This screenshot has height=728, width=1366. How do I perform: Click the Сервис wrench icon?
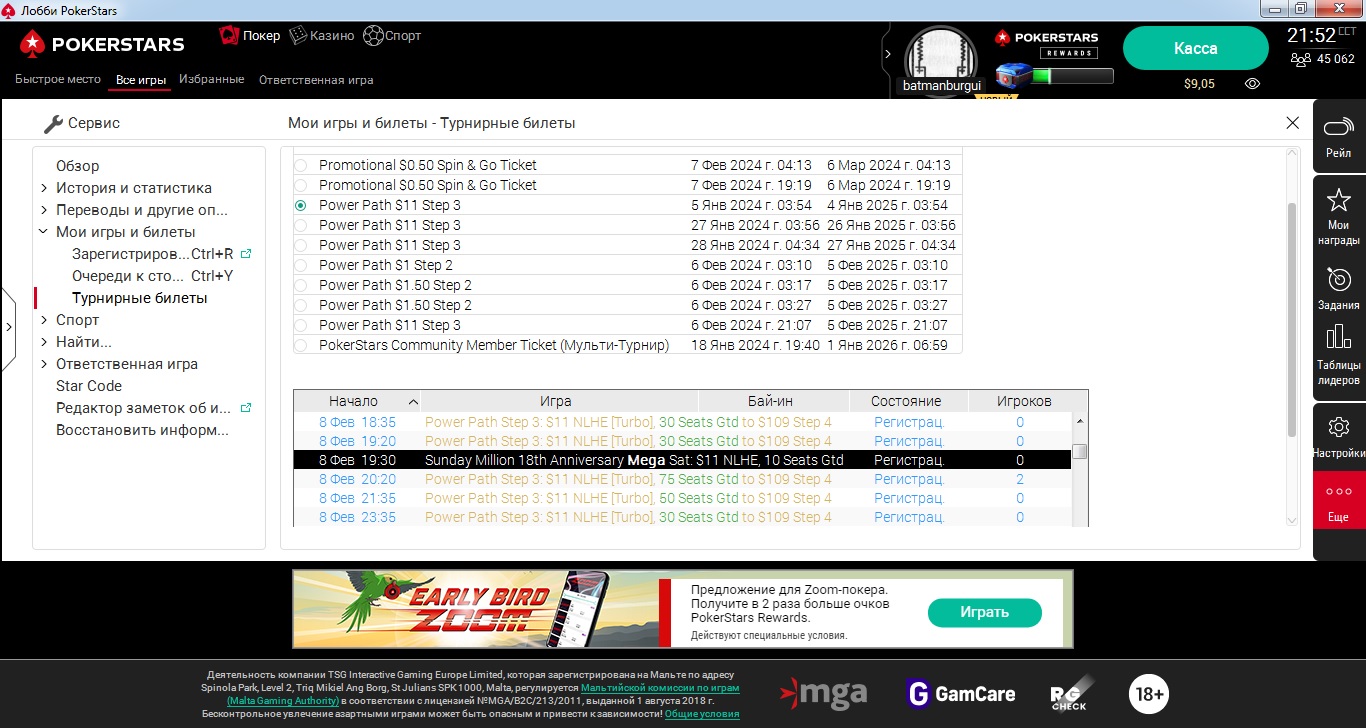53,123
